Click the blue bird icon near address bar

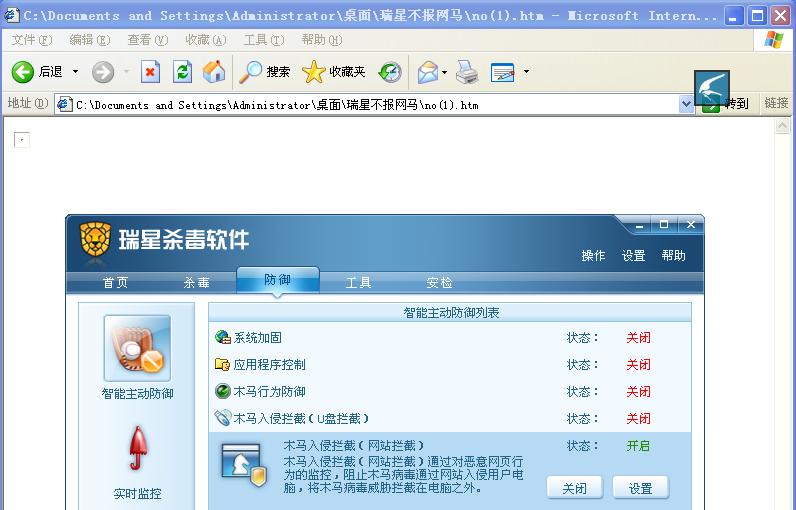click(712, 88)
